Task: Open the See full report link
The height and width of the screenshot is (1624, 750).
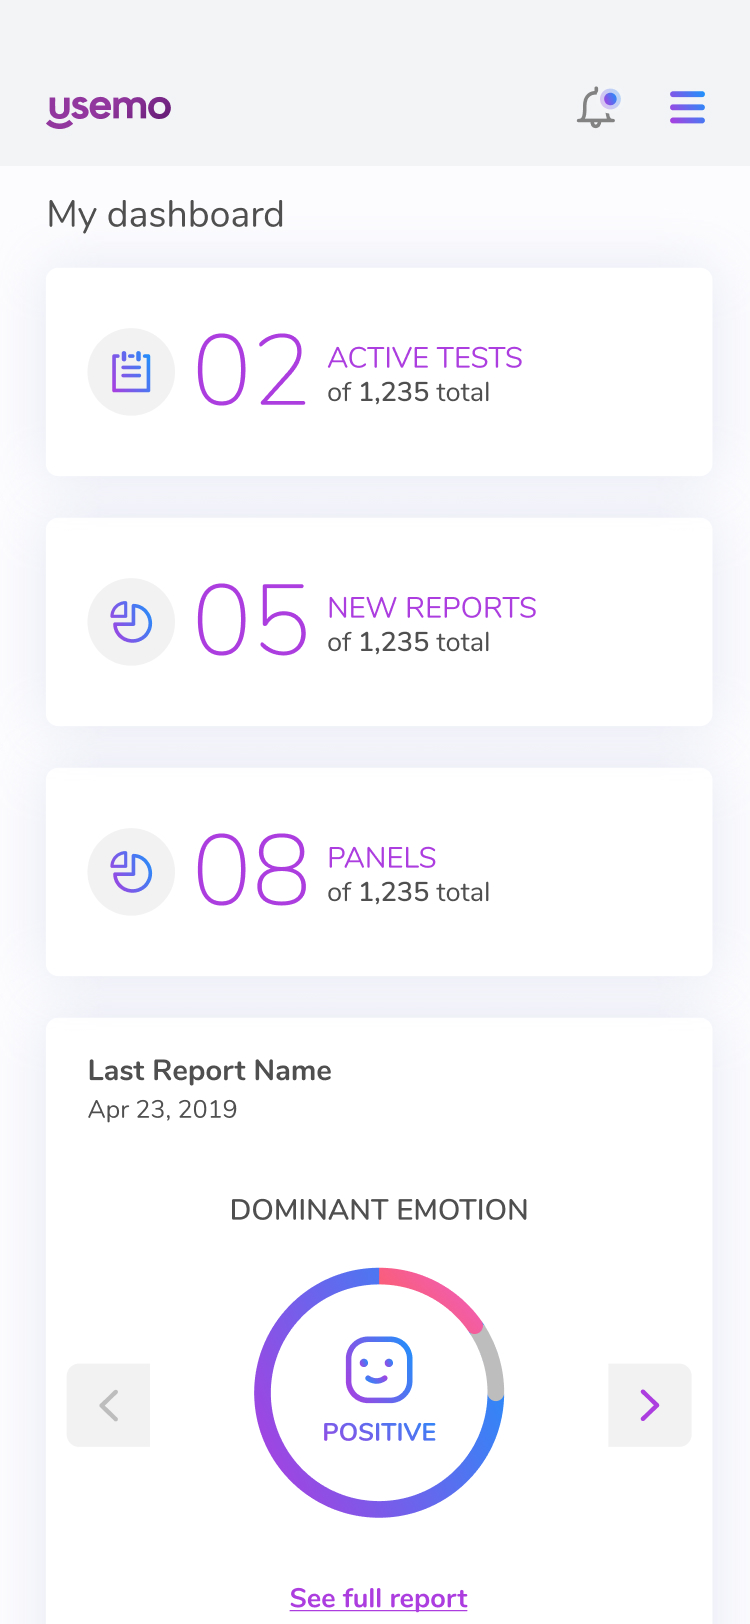Action: (379, 1598)
